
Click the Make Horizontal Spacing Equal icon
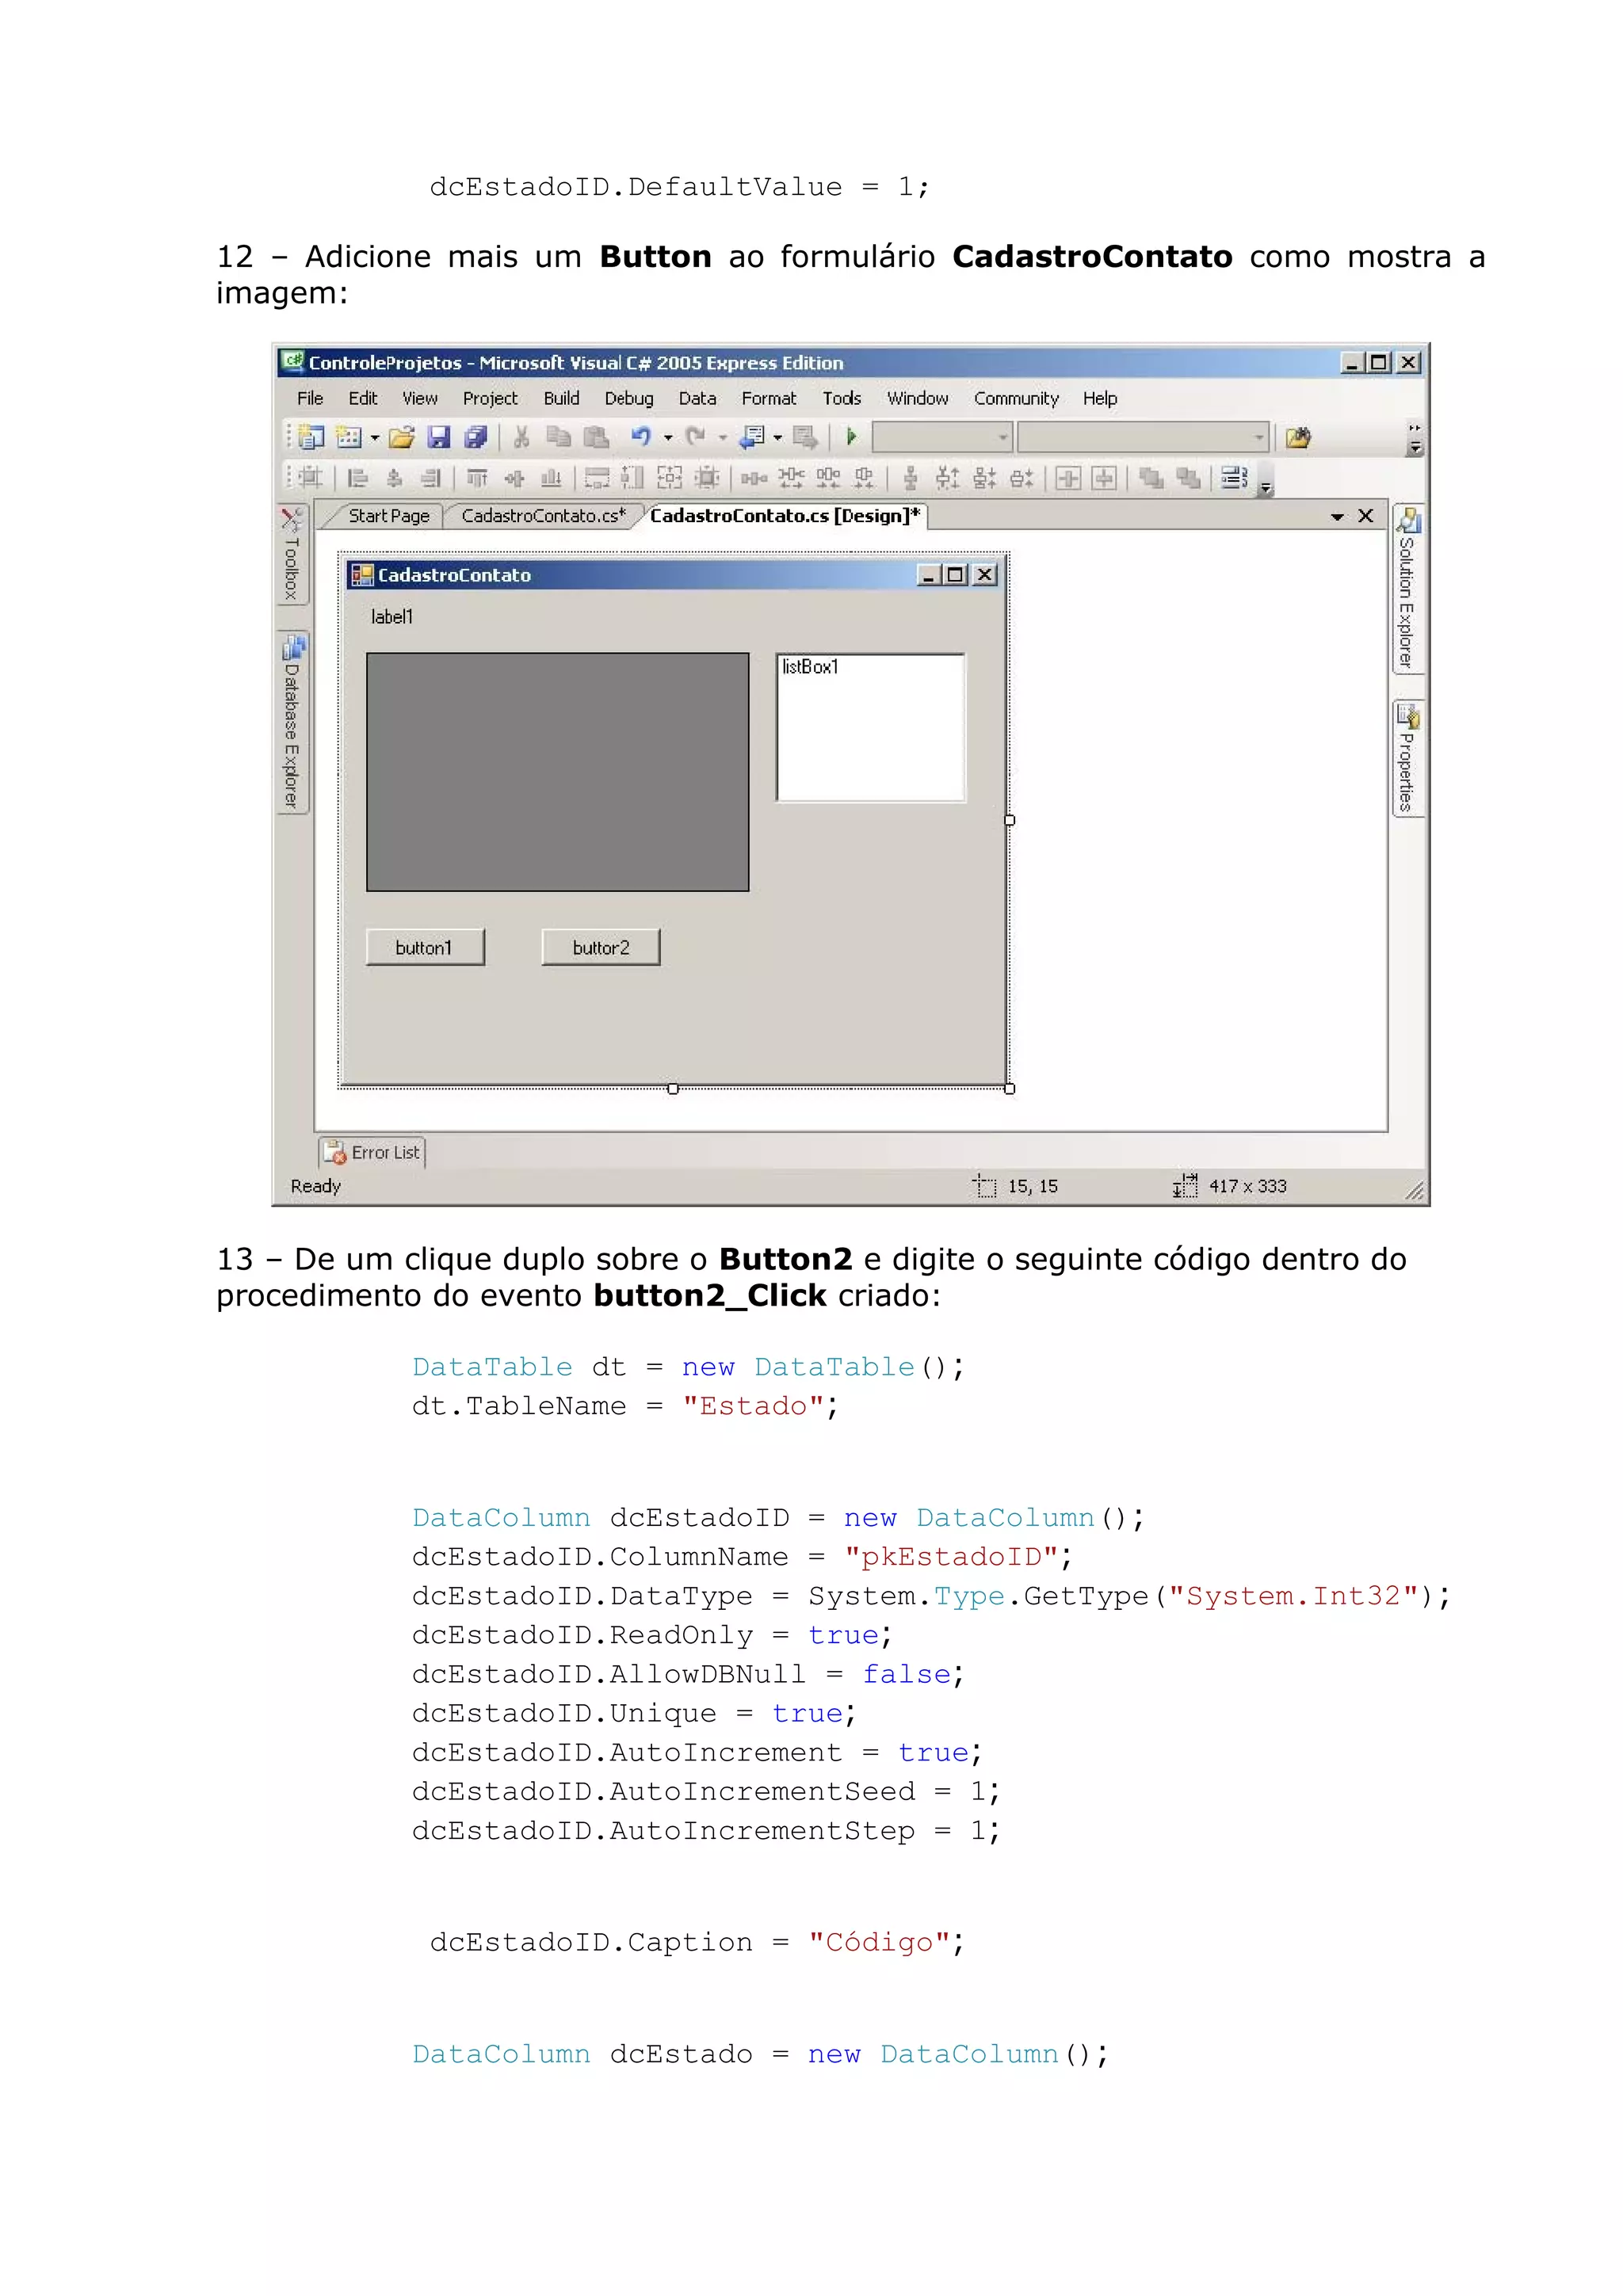[x=754, y=478]
